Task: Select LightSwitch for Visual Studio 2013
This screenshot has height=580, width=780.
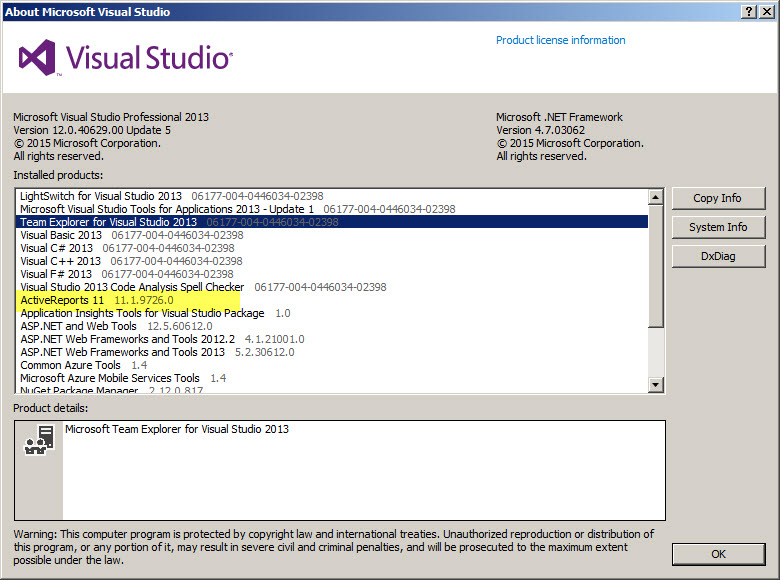Action: 101,196
